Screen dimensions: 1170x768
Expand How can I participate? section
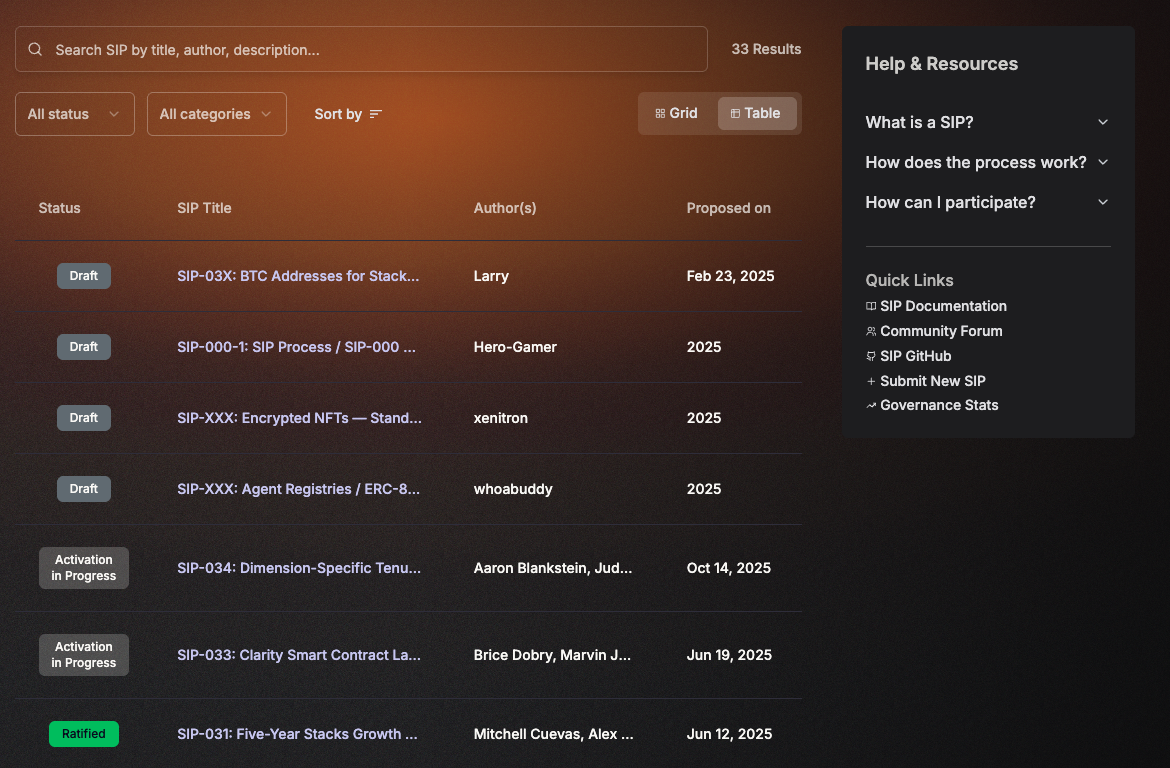tap(988, 202)
